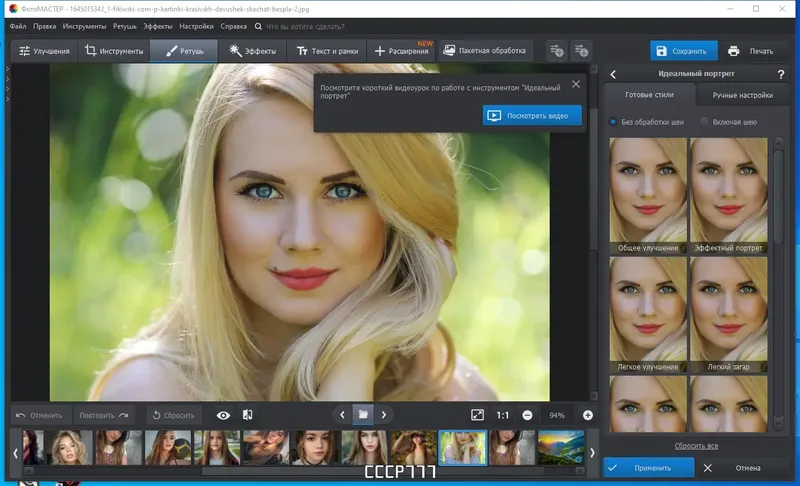This screenshot has width=800, height=486.
Task: Click the Посмотреть видео button
Action: pyautogui.click(x=531, y=115)
